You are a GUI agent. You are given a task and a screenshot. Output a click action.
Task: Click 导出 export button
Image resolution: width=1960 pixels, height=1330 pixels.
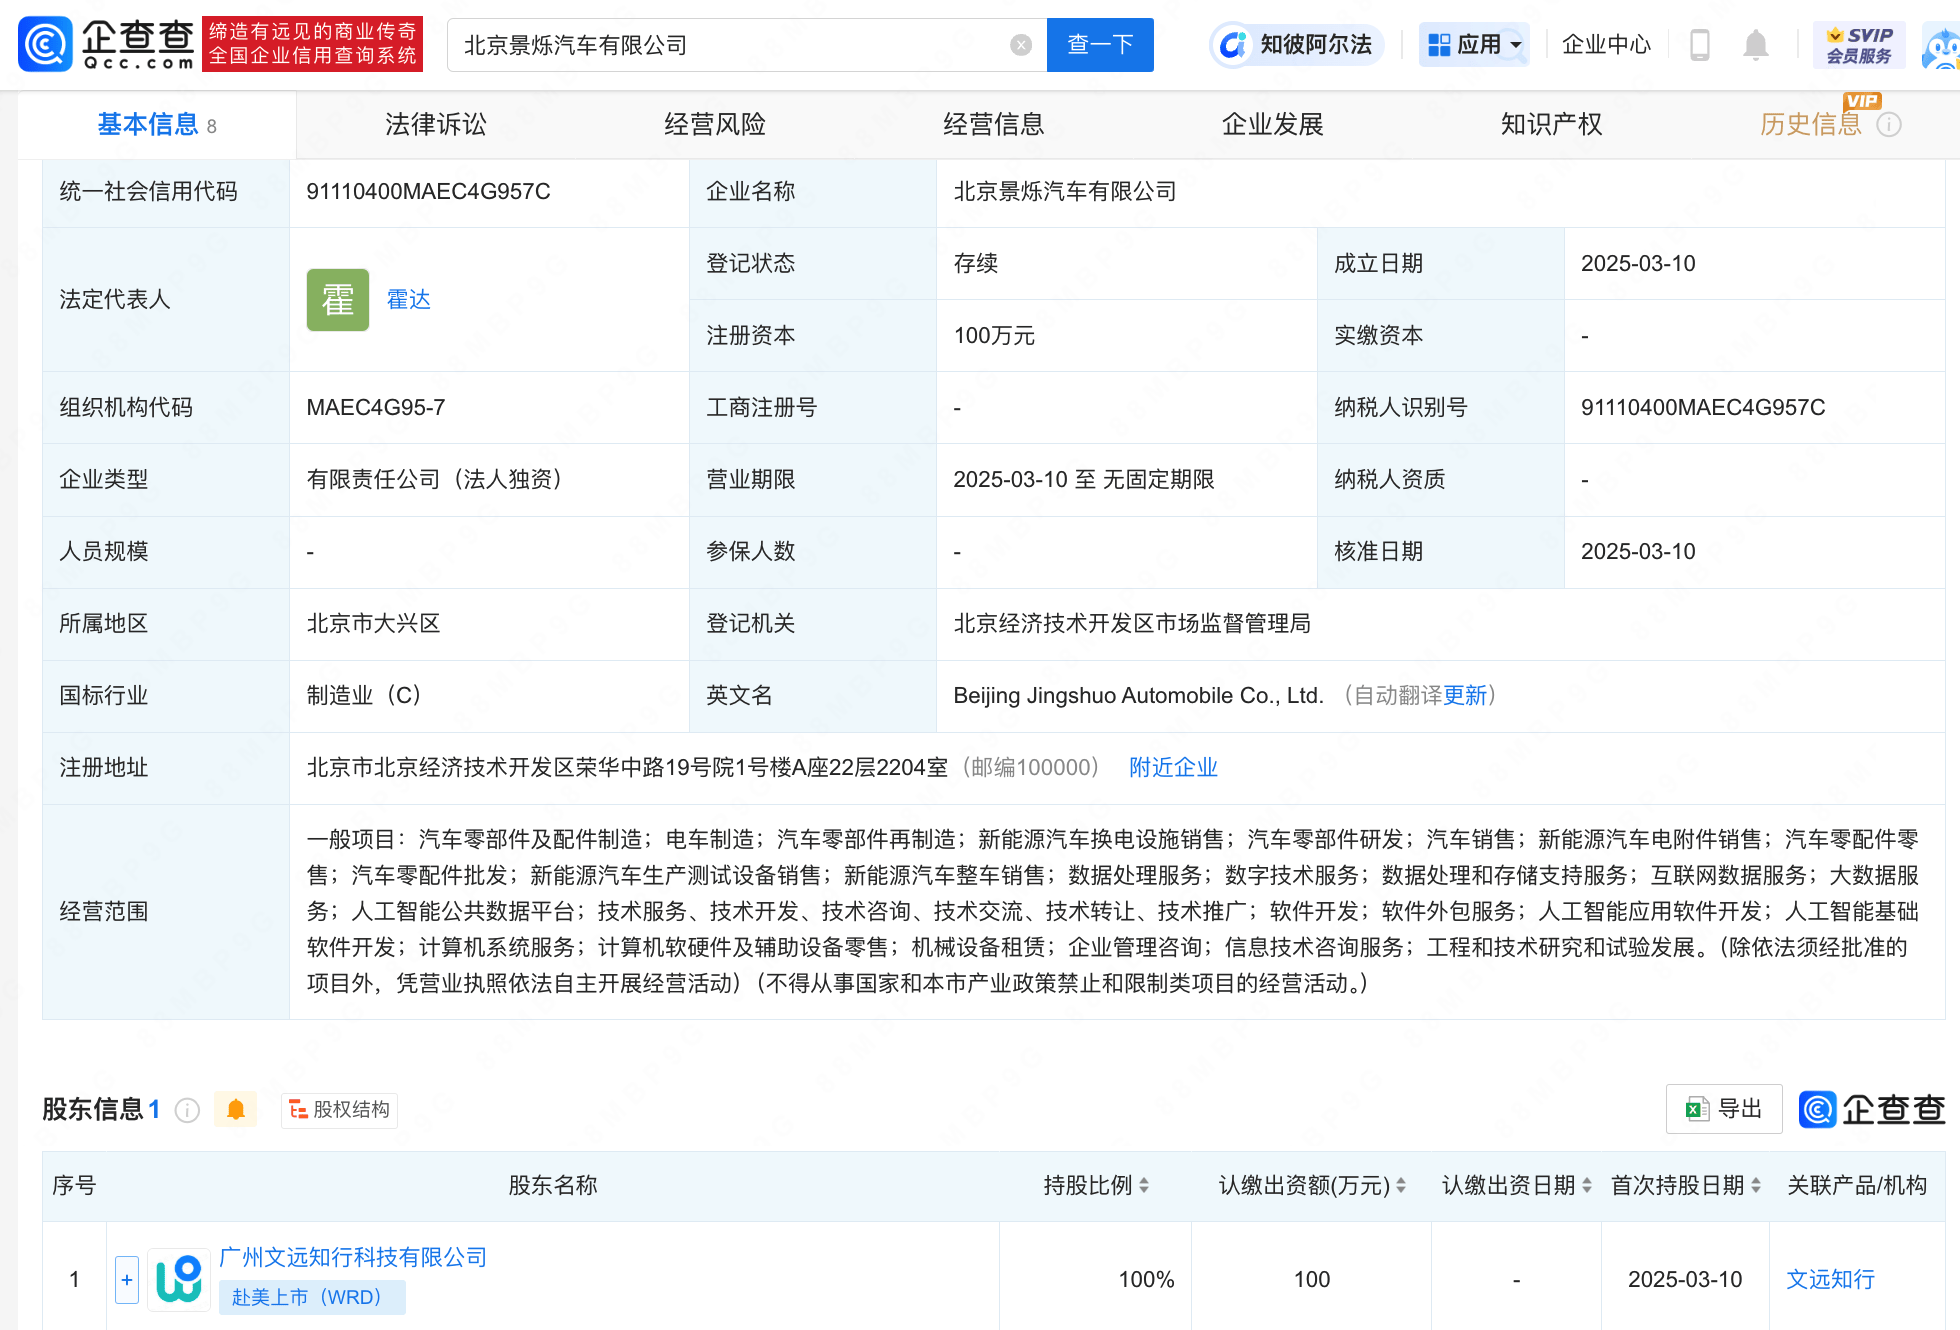tap(1724, 1109)
